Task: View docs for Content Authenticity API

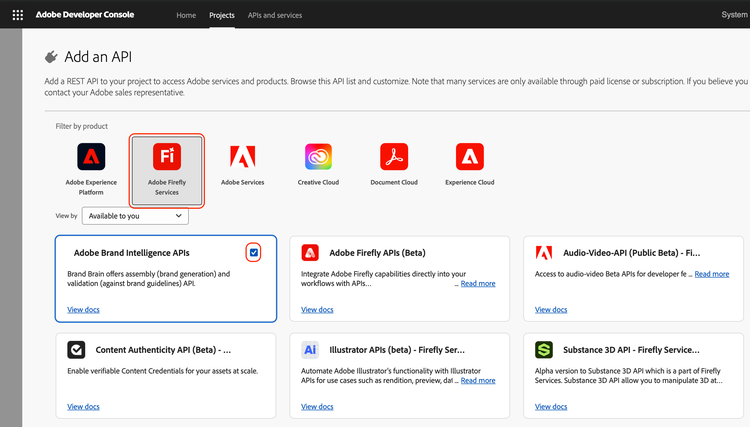Action: point(83,406)
